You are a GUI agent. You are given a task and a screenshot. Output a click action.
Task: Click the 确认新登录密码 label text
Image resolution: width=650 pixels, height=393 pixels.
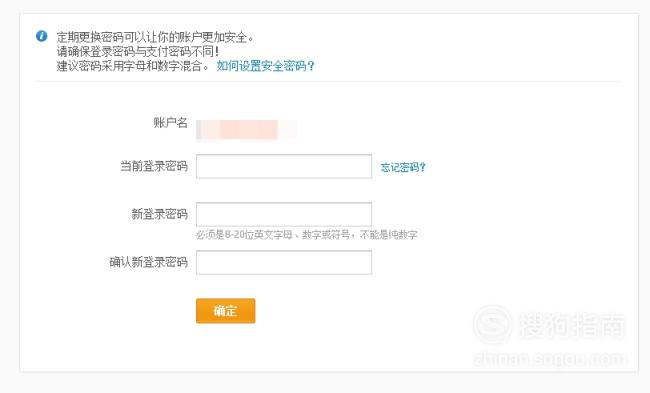pyautogui.click(x=148, y=262)
